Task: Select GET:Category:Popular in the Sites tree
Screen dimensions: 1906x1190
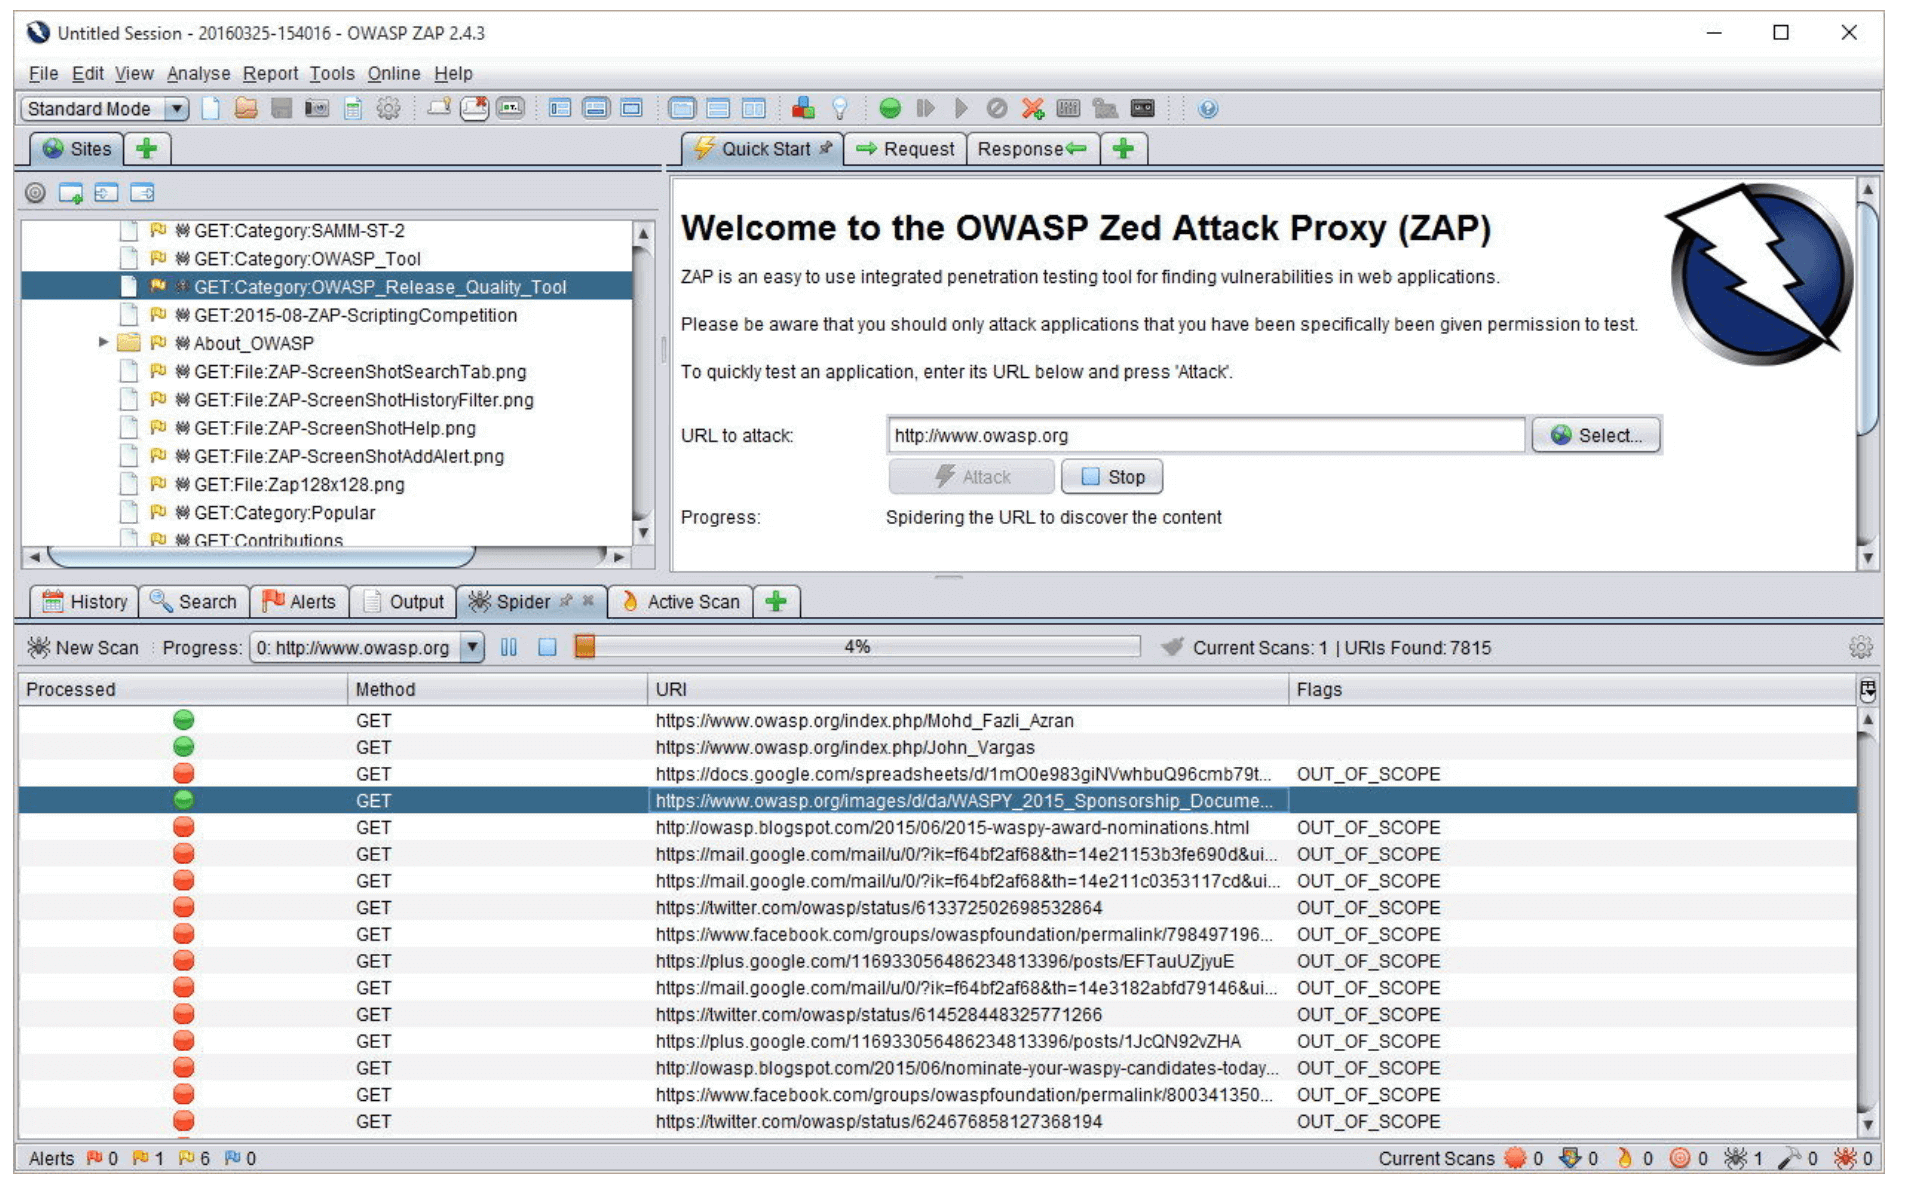Action: (x=284, y=512)
